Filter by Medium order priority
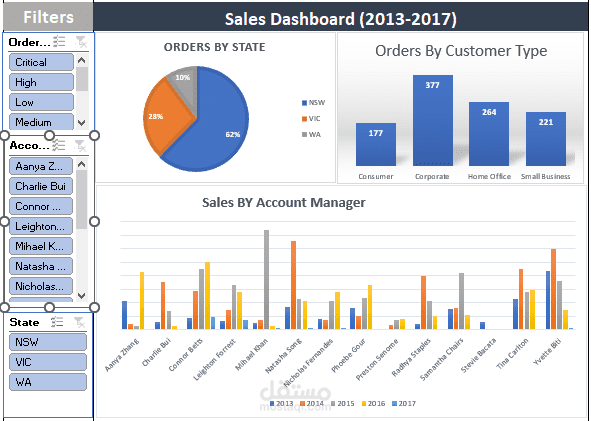Viewport: 591px width, 421px height. pos(41,121)
